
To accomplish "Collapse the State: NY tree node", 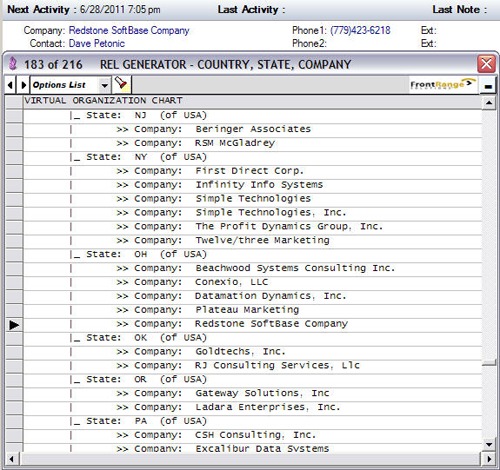I will point(76,157).
